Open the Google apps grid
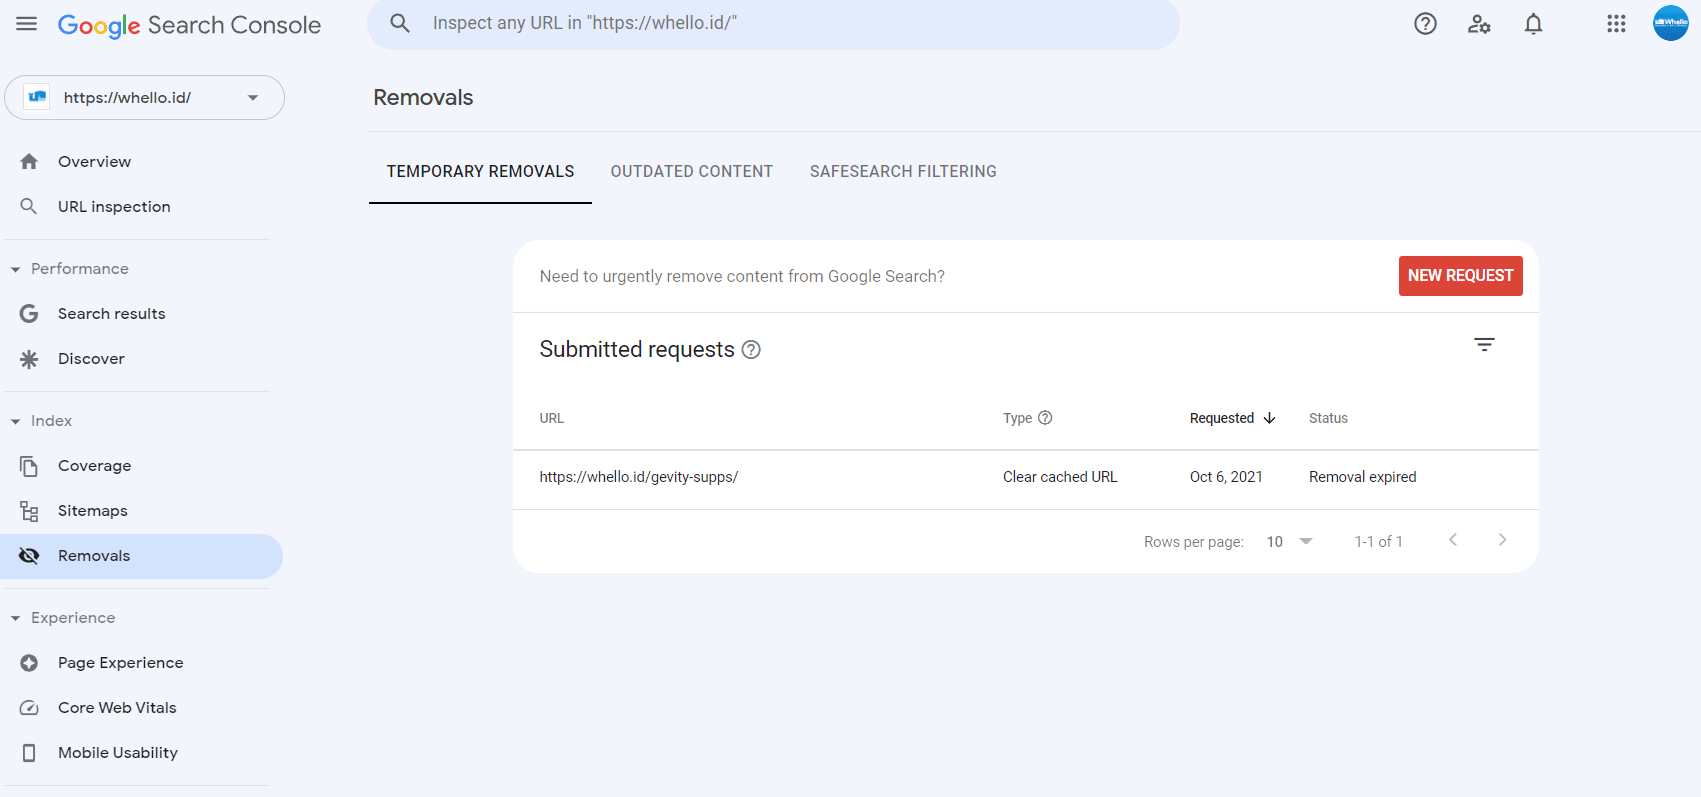 [1616, 24]
